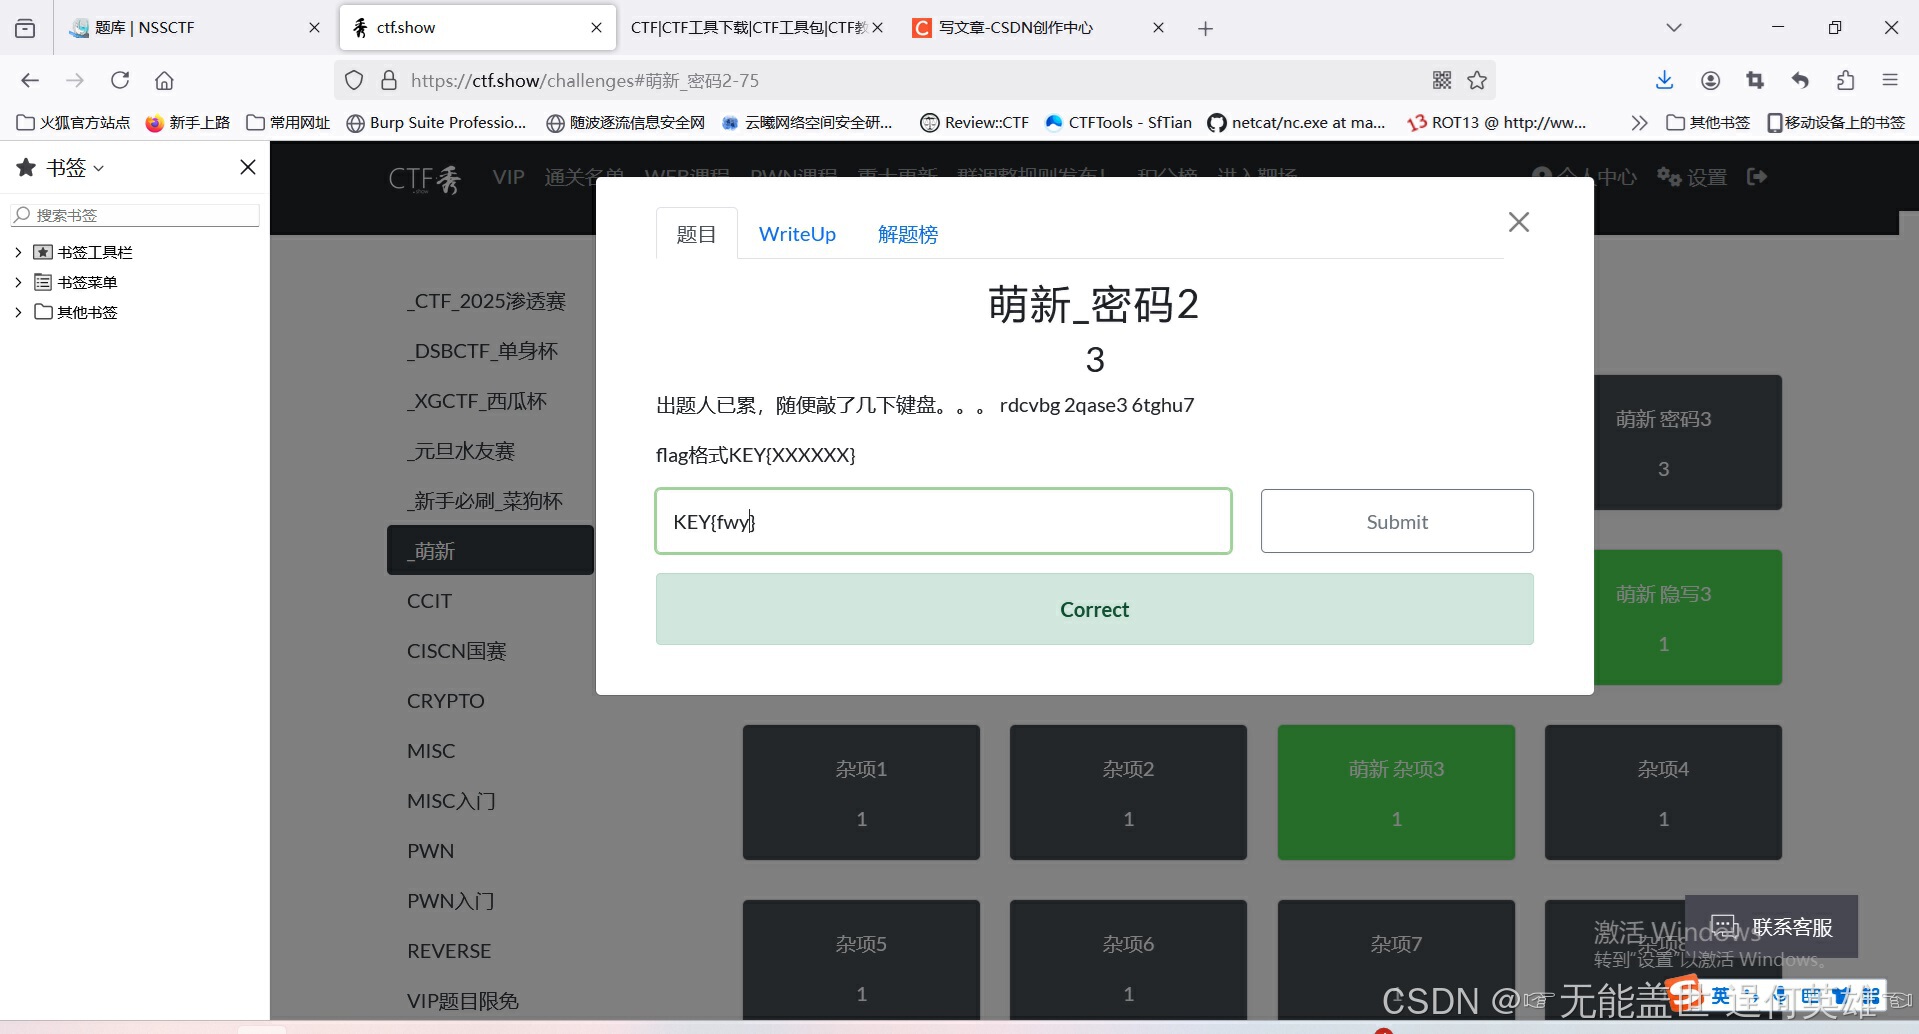Click the KEY answer input field
1919x1034 pixels.
click(x=943, y=521)
